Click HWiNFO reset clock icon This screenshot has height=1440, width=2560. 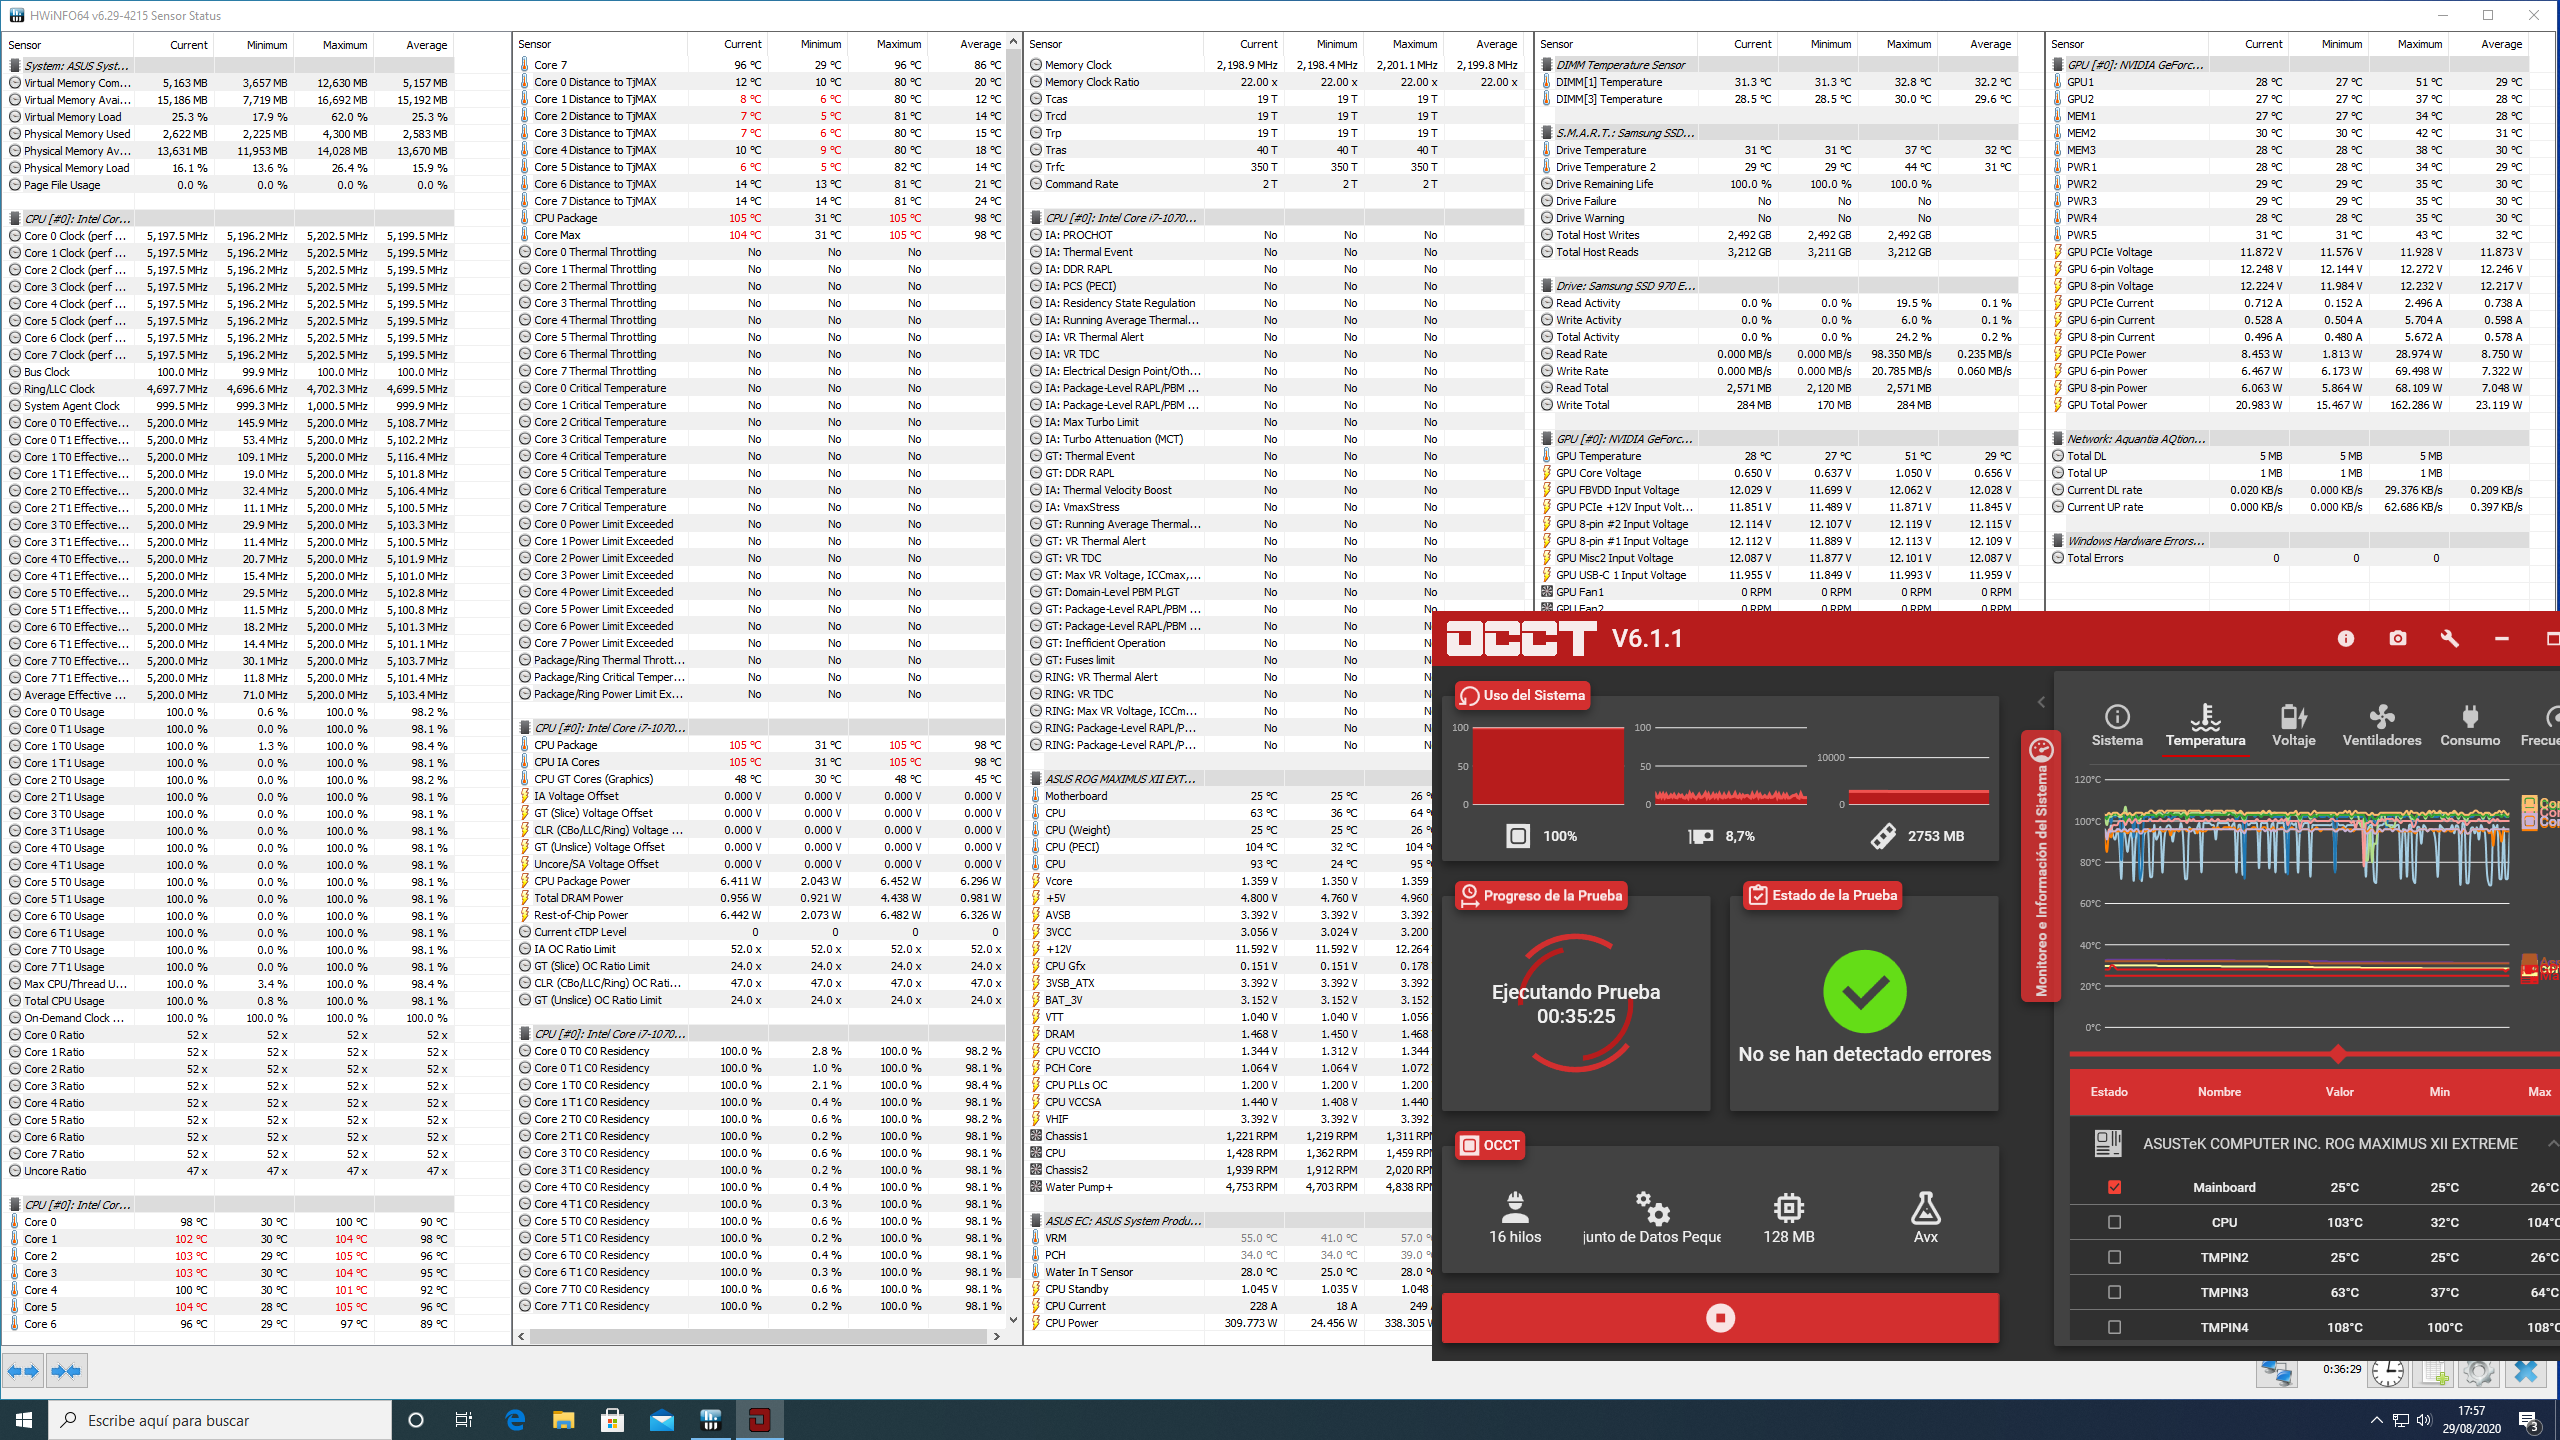click(2388, 1372)
